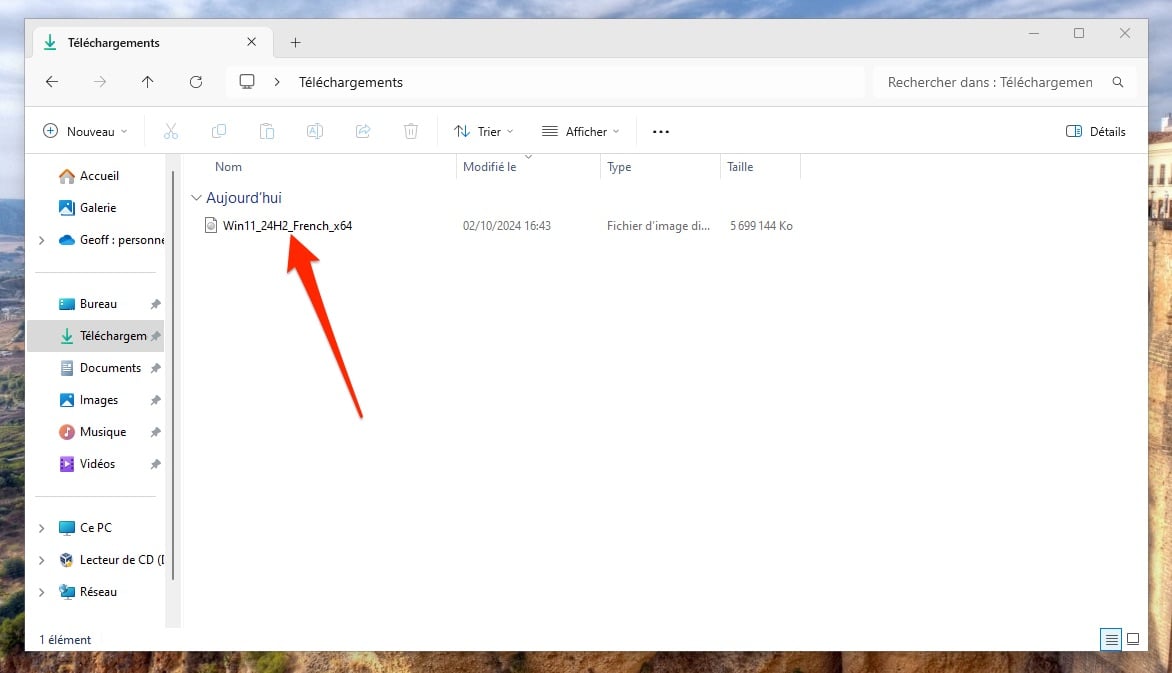
Task: Go up one folder level
Action: coord(147,82)
